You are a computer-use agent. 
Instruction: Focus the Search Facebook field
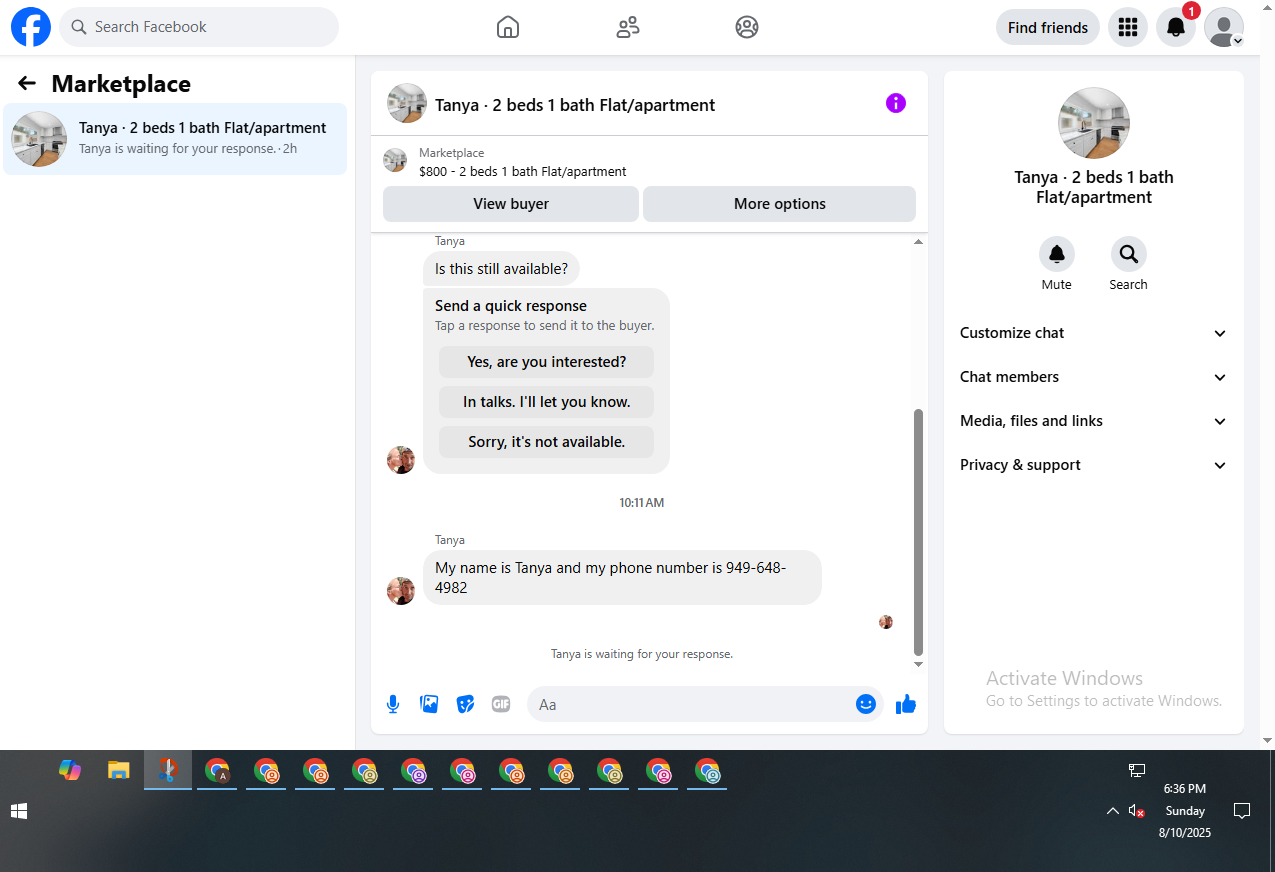click(199, 27)
